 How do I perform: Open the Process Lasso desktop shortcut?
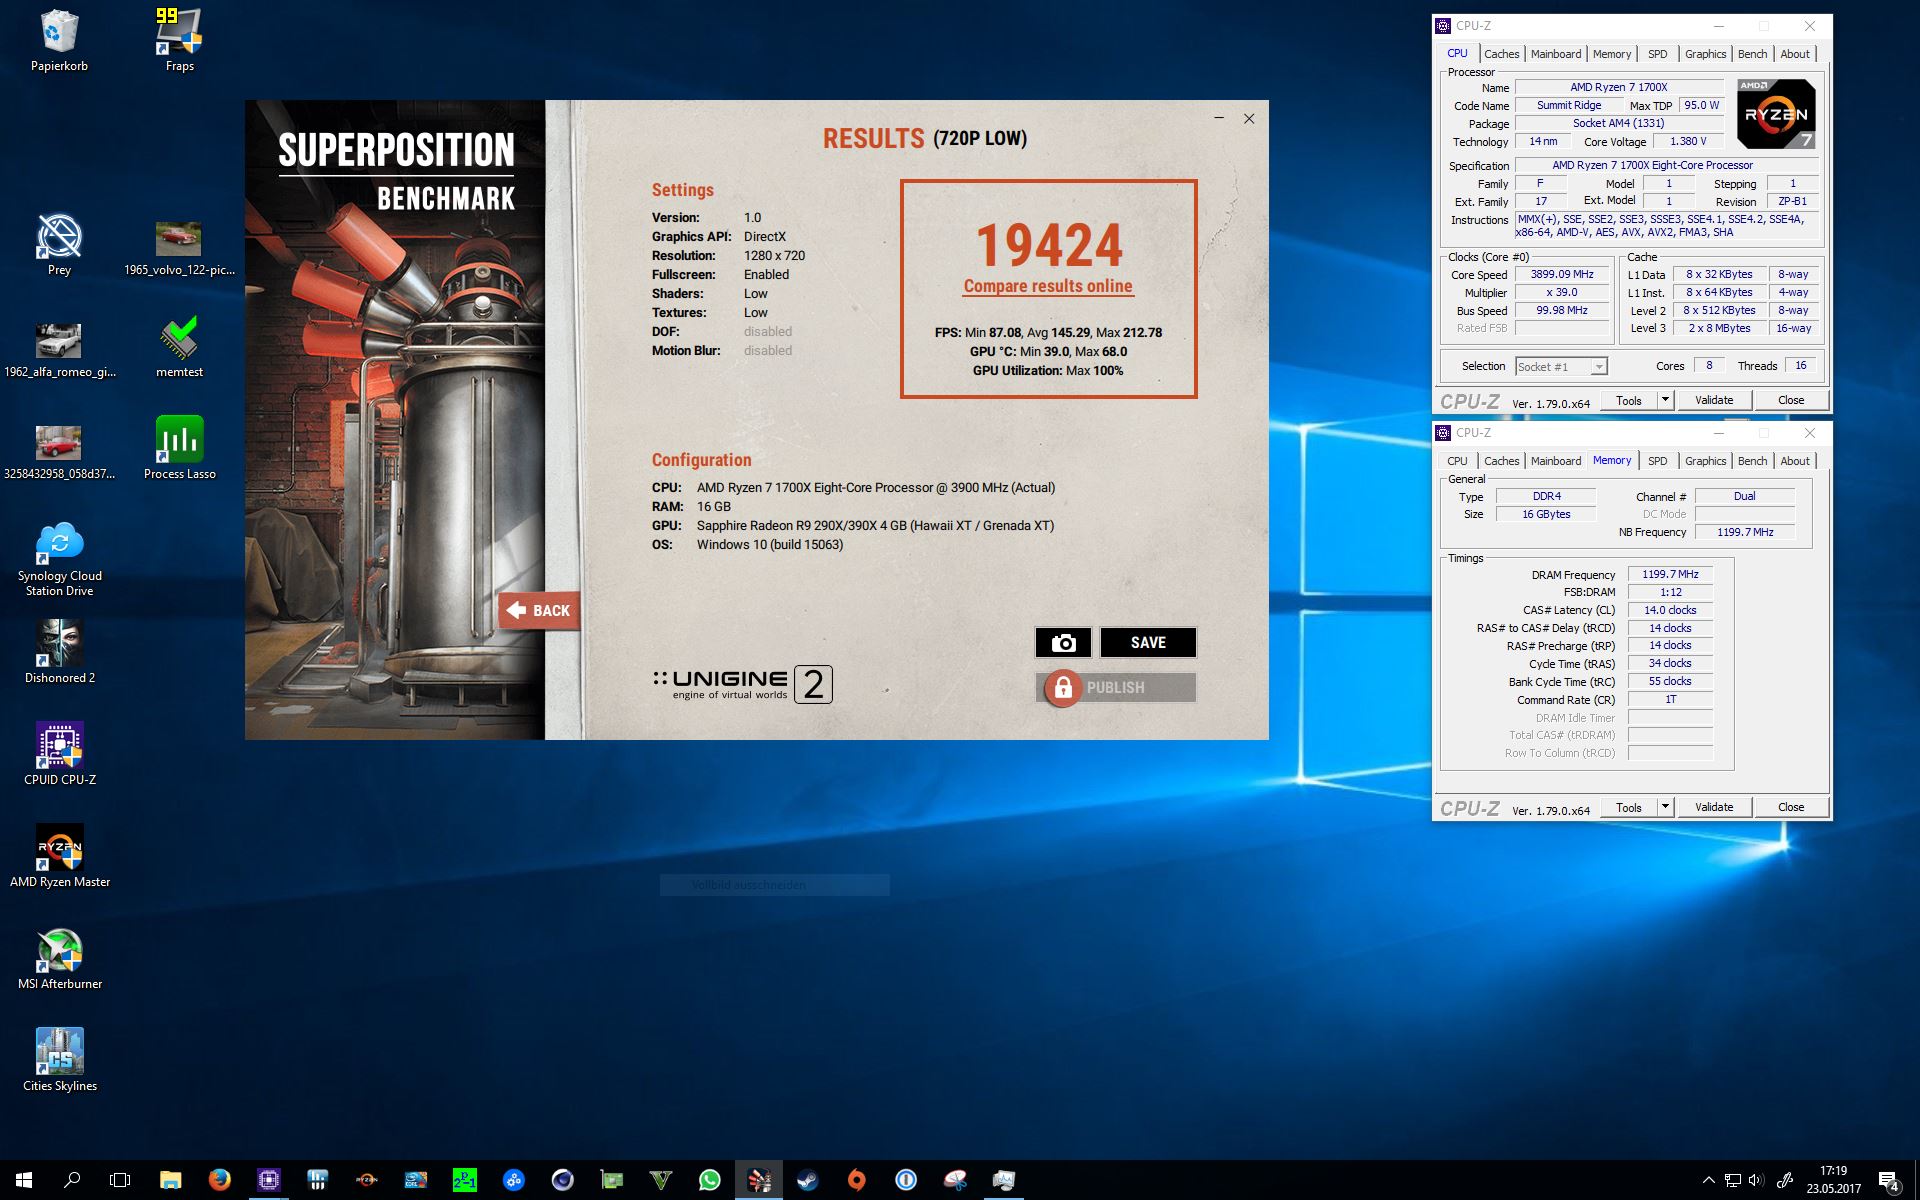pos(179,441)
